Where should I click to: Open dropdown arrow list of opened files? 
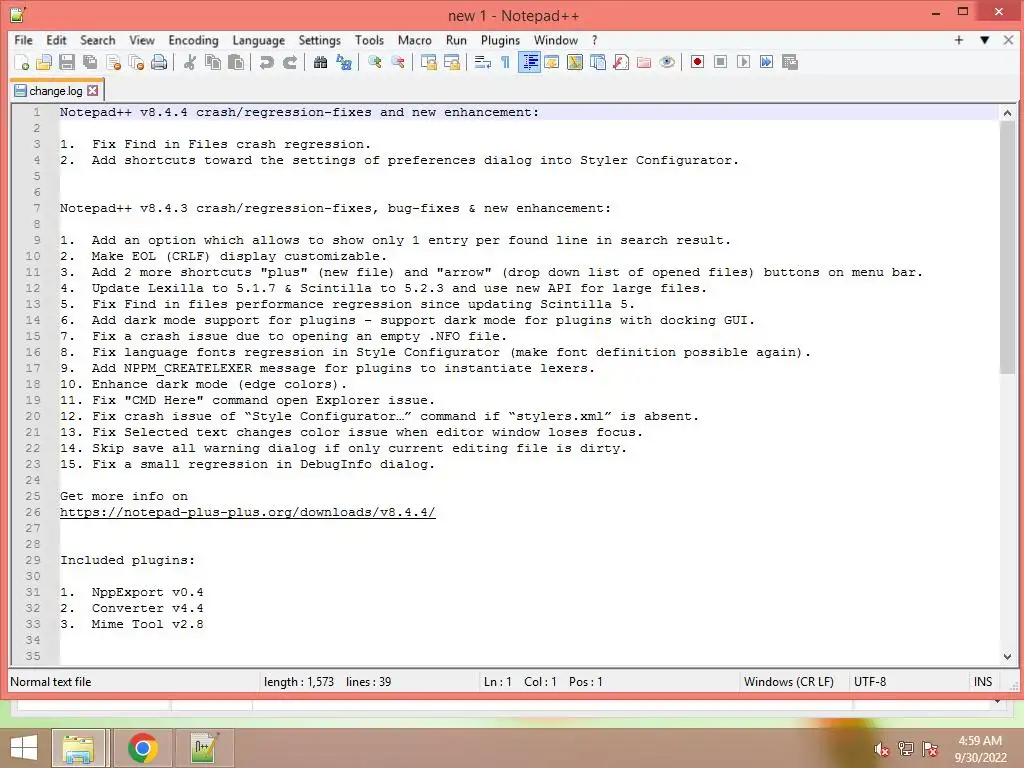click(x=984, y=40)
